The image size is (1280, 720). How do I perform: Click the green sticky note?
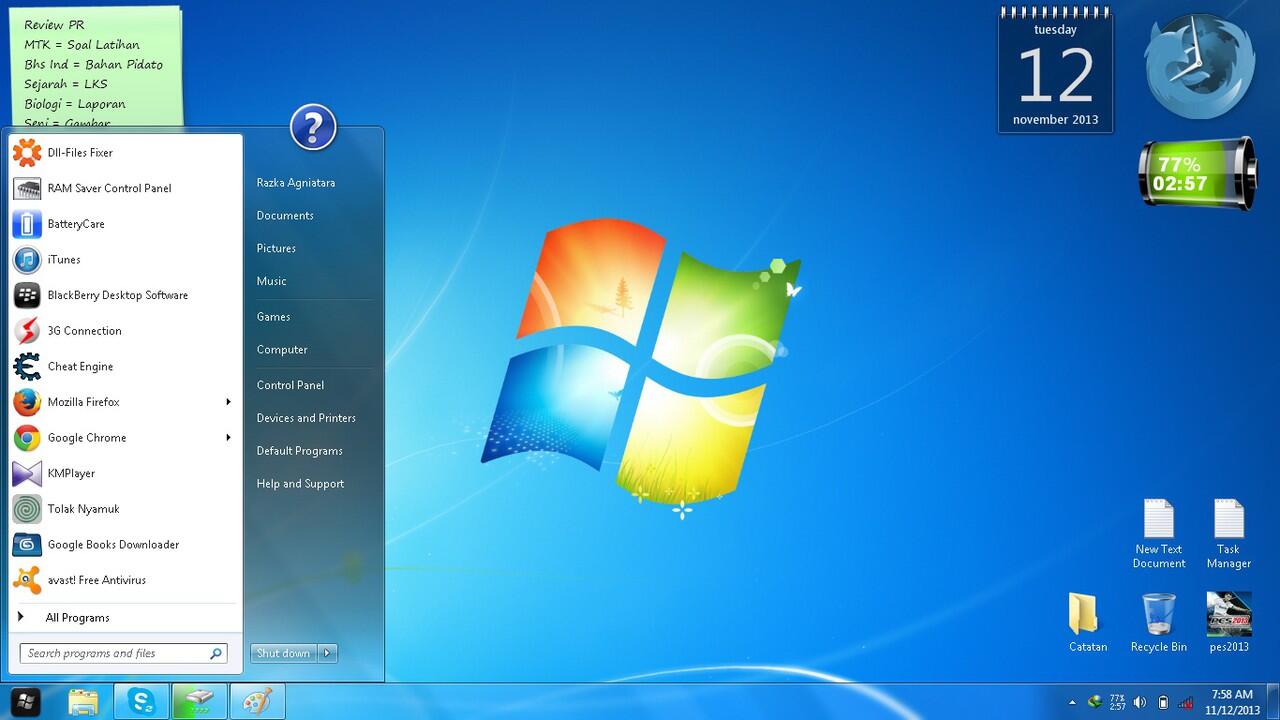point(97,68)
